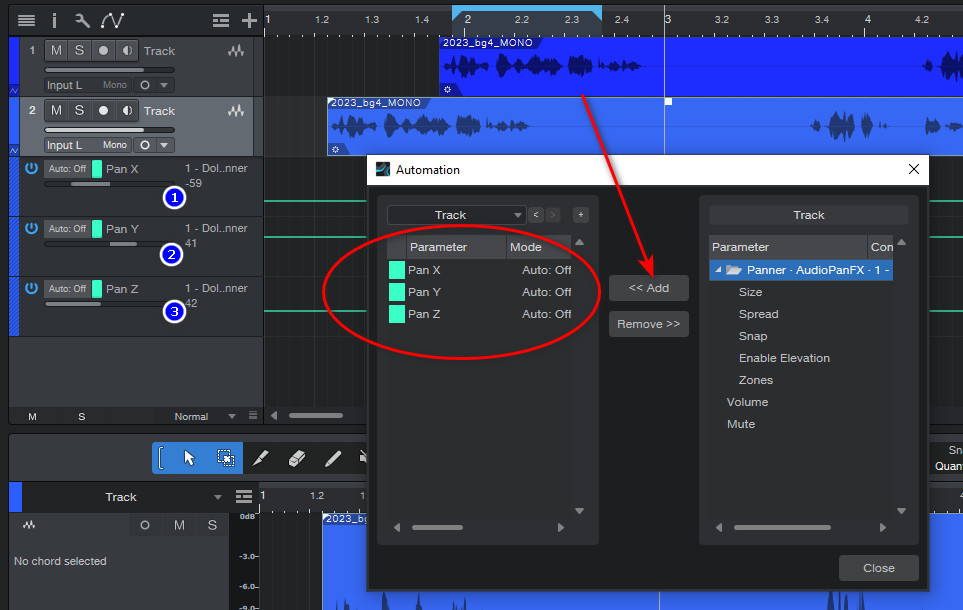
Task: Click event settings gear on track 1 clip
Action: pyautogui.click(x=448, y=90)
